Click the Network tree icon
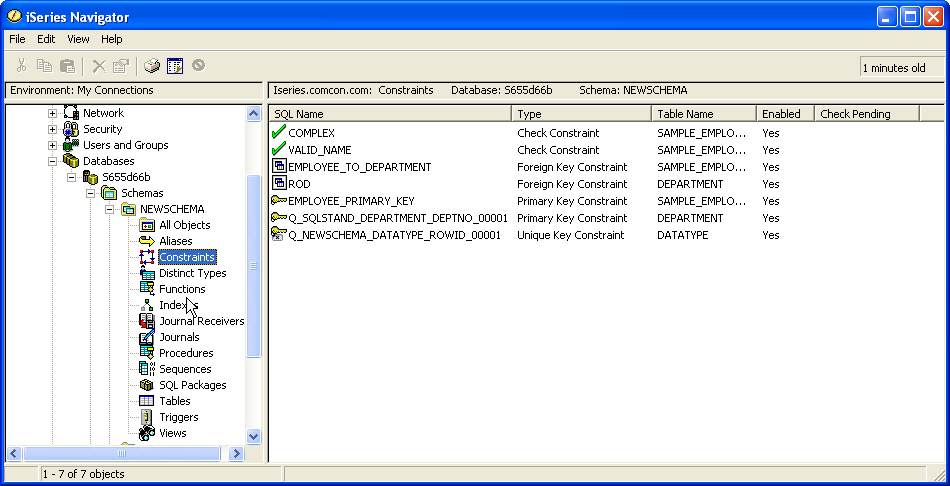The width and height of the screenshot is (950, 486). pyautogui.click(x=71, y=113)
